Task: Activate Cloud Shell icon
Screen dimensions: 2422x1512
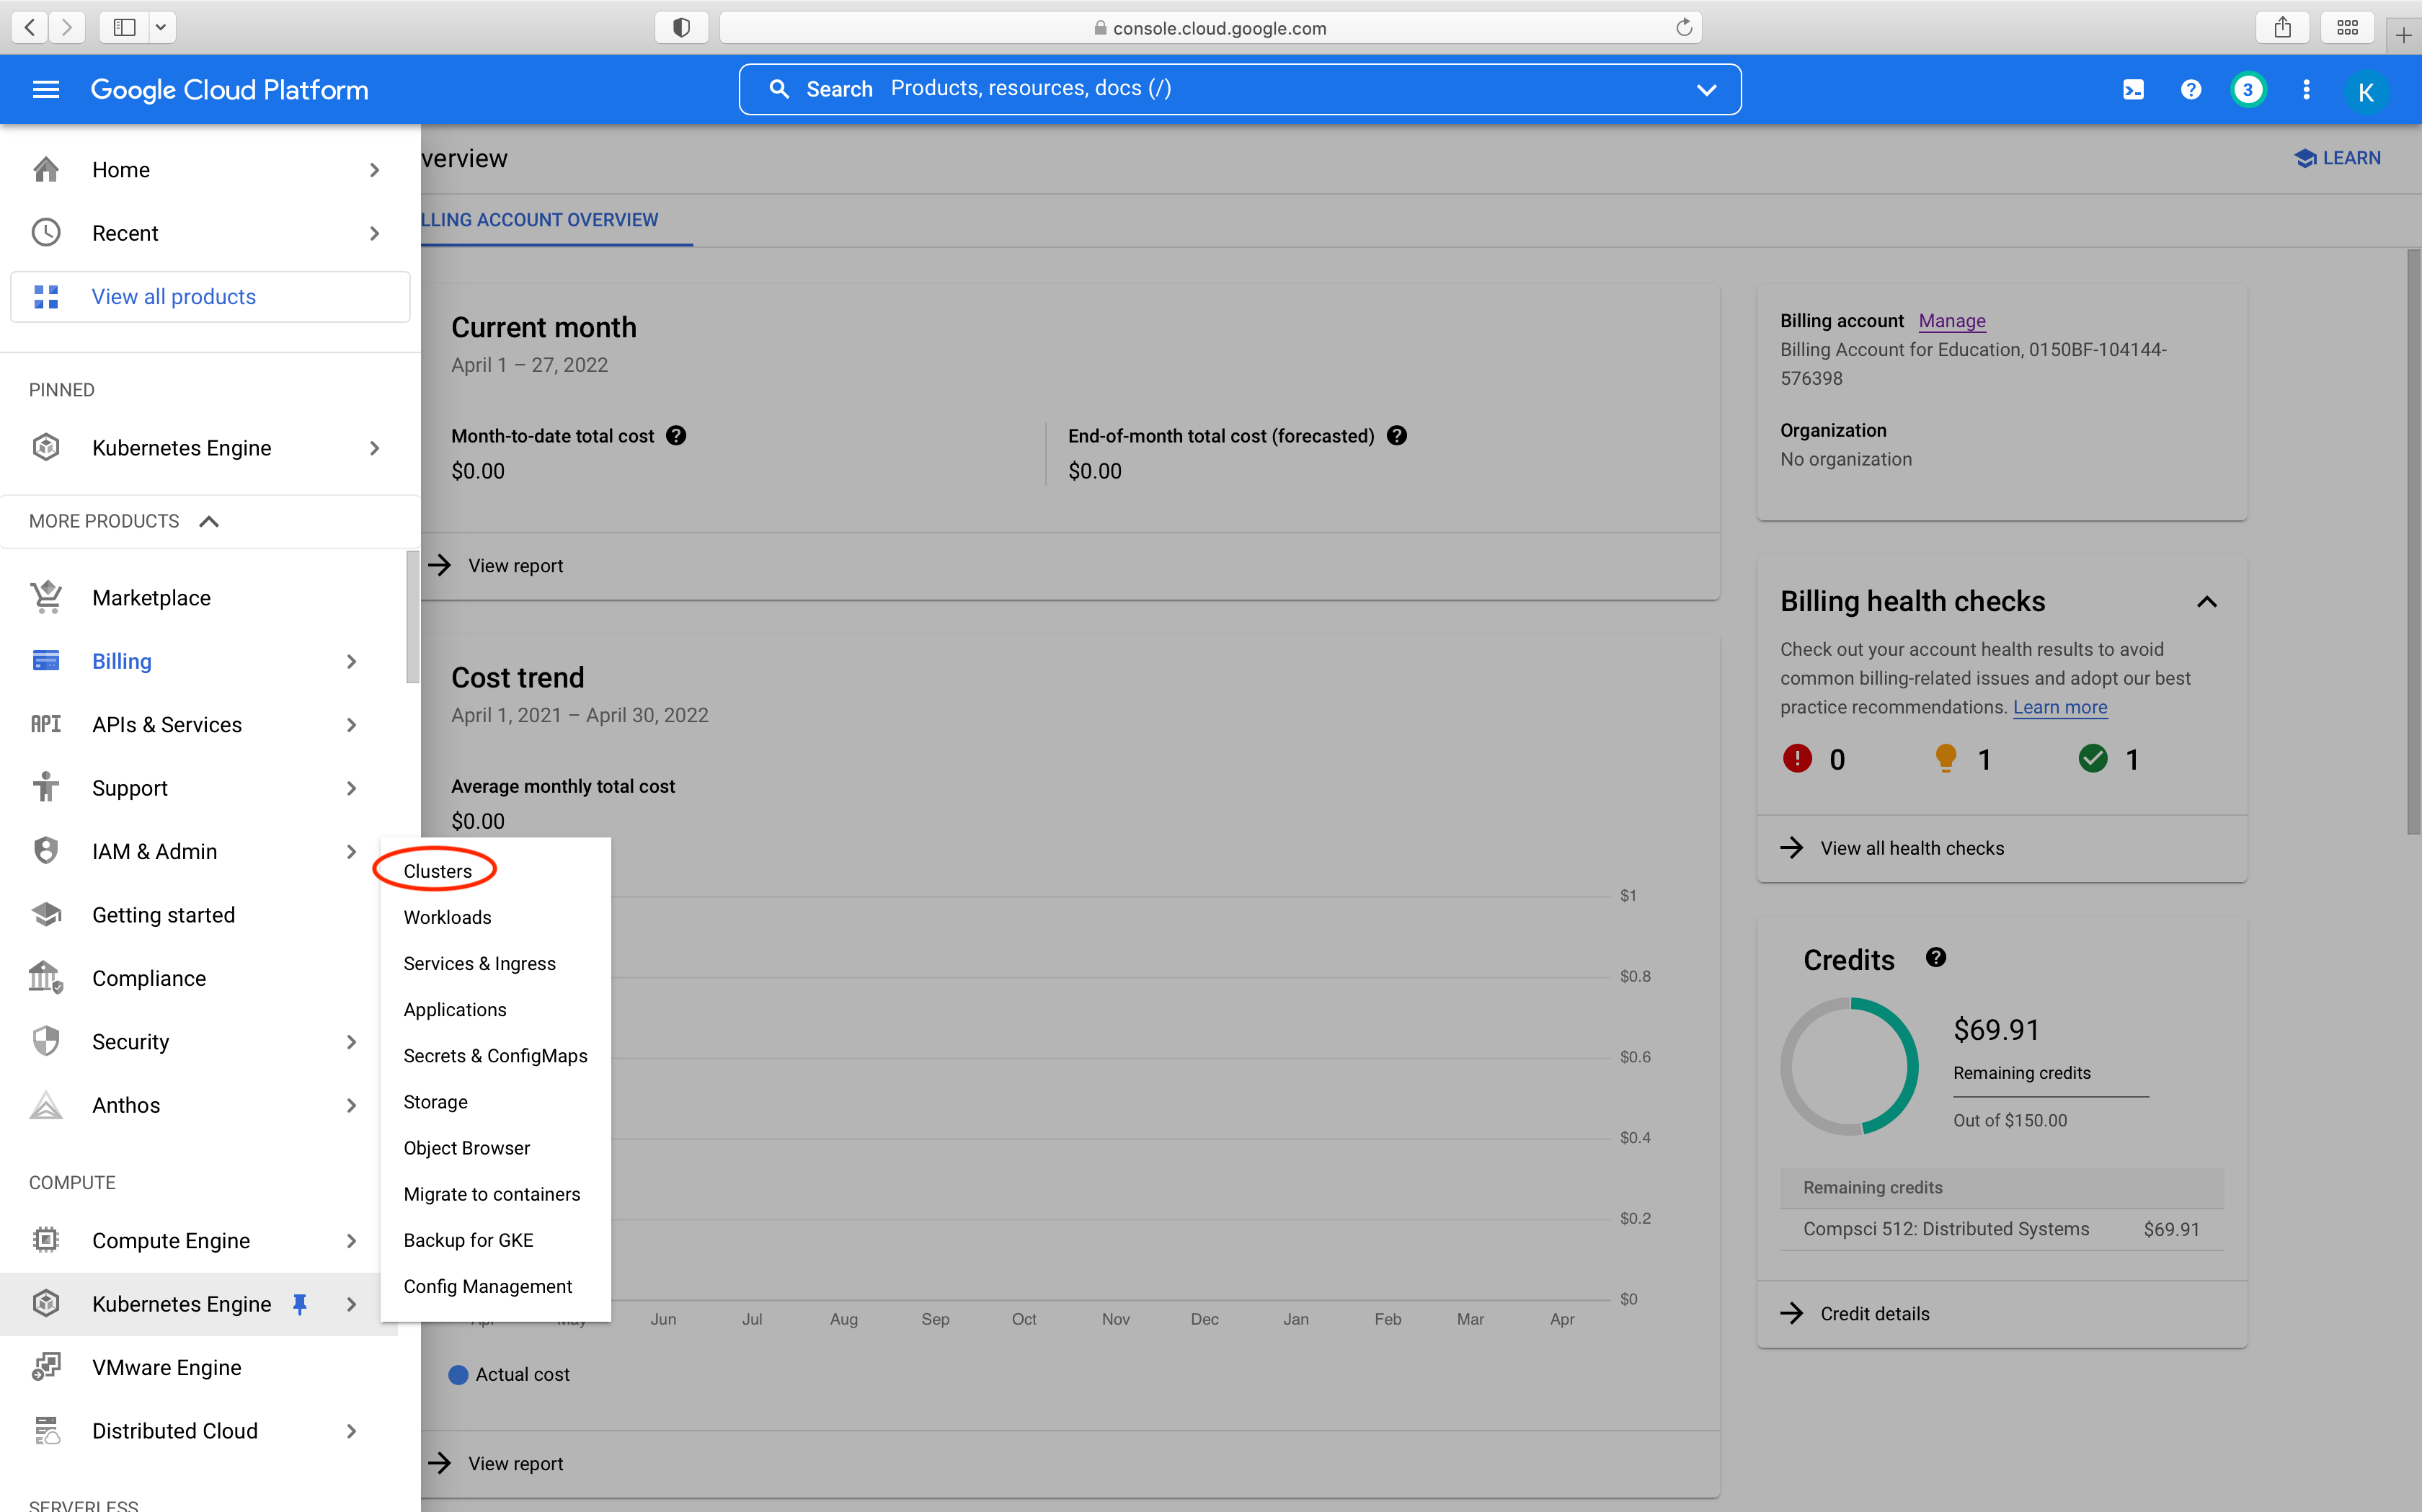Action: [2133, 90]
